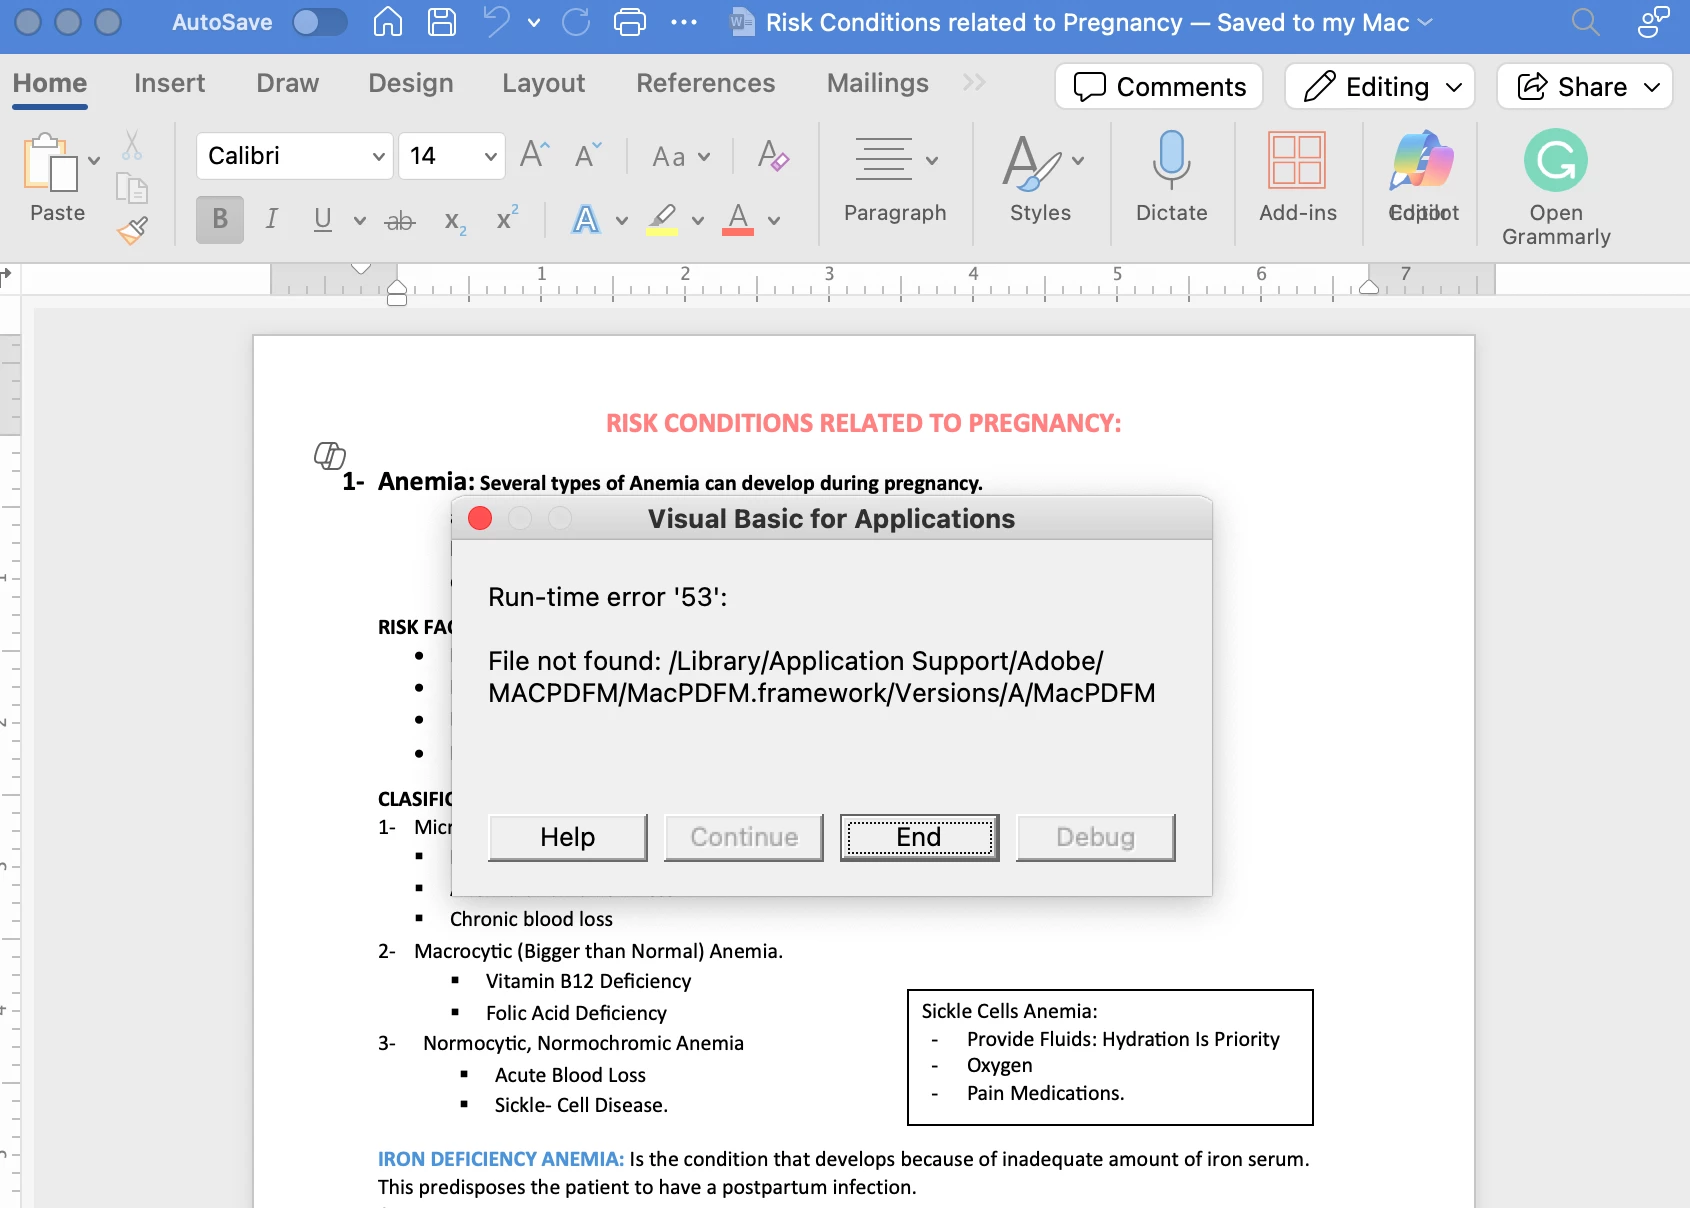Expand Paste options arrow

click(x=94, y=160)
